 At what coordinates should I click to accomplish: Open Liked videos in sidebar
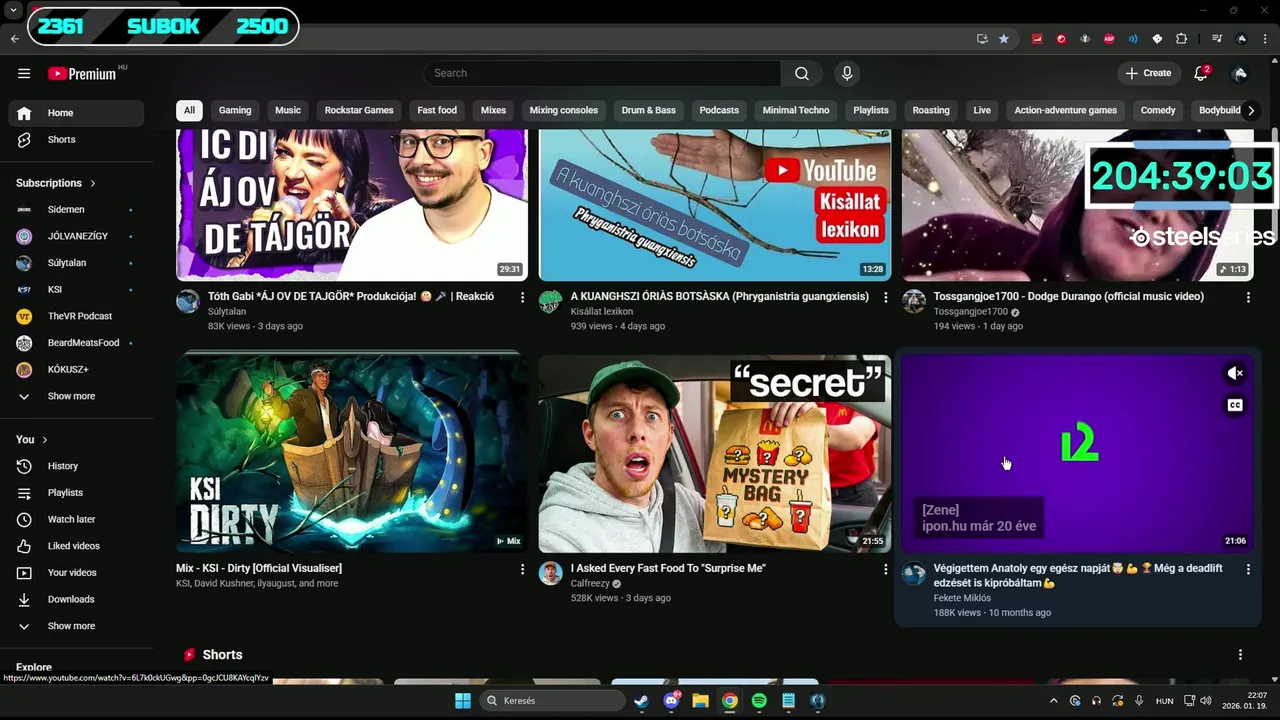[x=76, y=546]
